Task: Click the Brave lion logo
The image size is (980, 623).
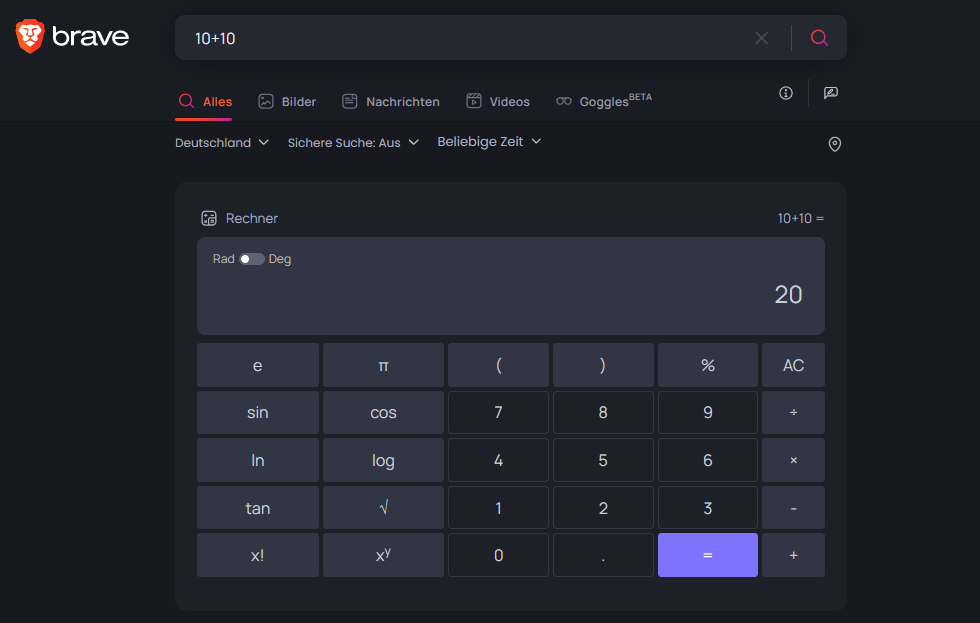Action: click(30, 36)
